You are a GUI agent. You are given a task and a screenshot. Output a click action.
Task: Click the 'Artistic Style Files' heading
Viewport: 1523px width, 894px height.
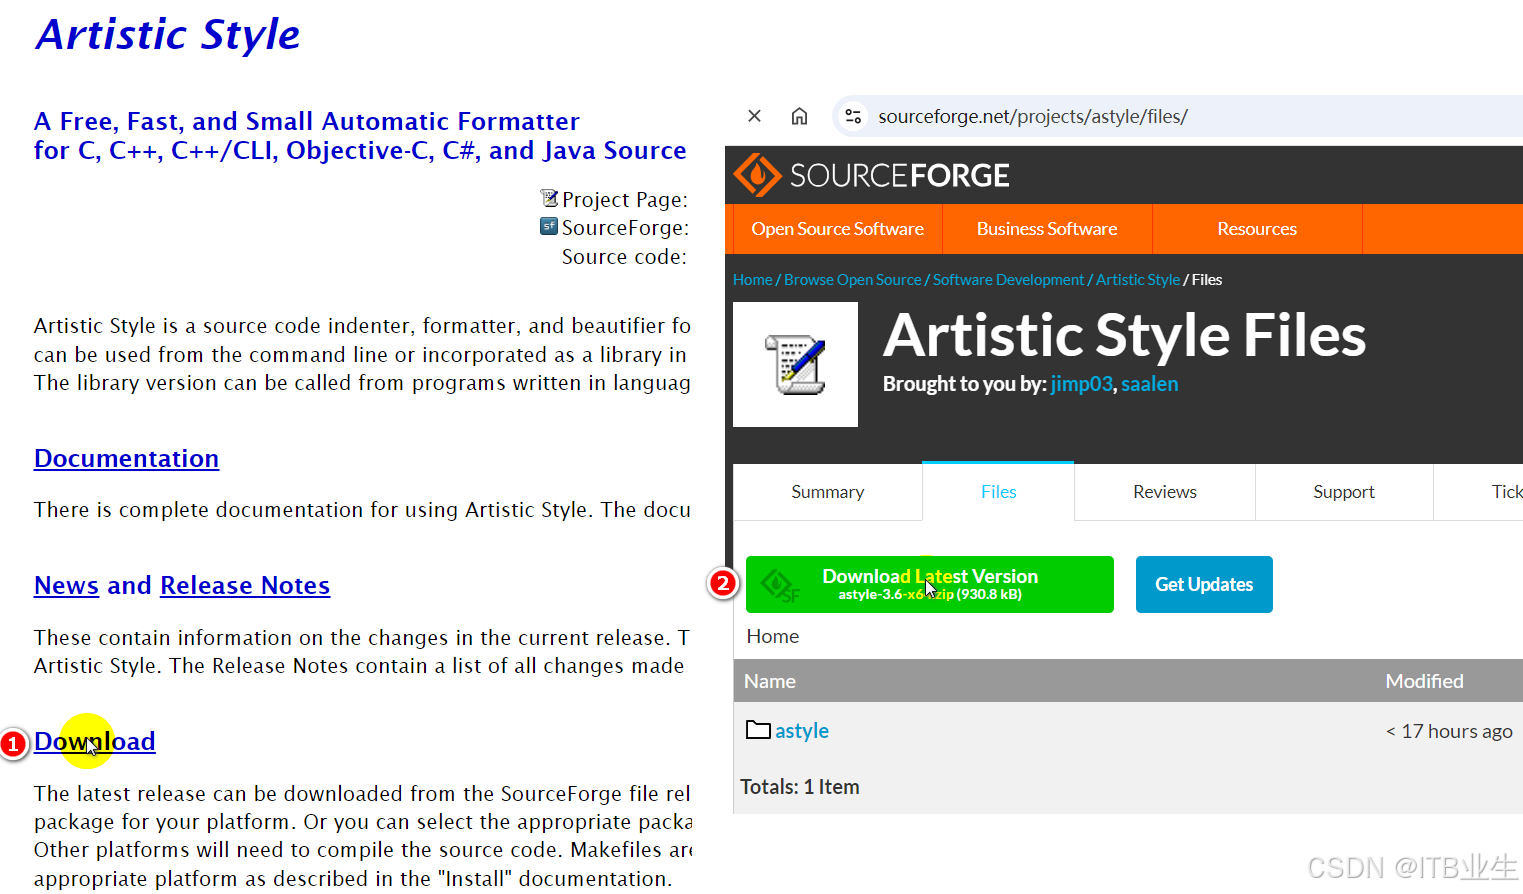coord(1125,335)
